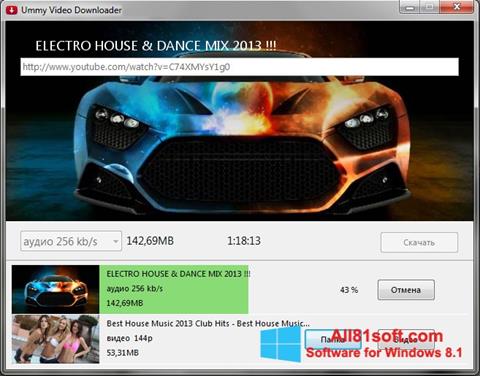
Task: Open the аудио 256 kb/s format dropdown
Action: click(x=71, y=241)
